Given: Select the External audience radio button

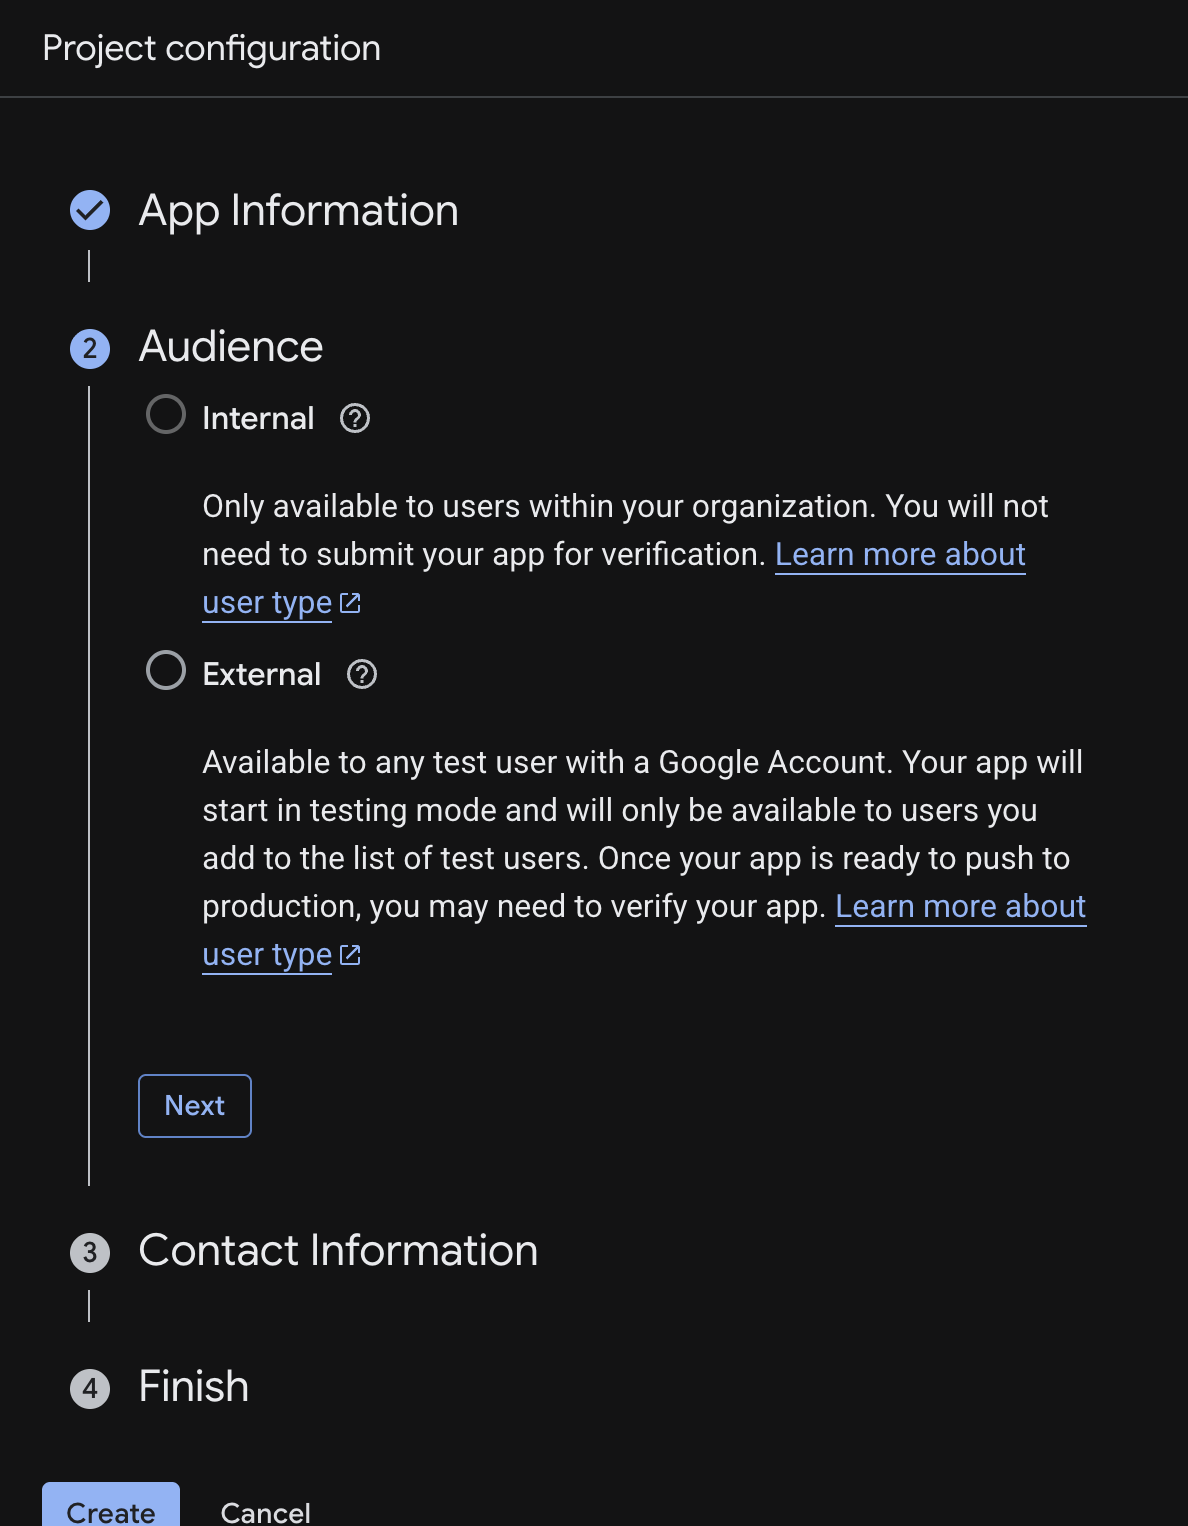Looking at the screenshot, I should (166, 671).
